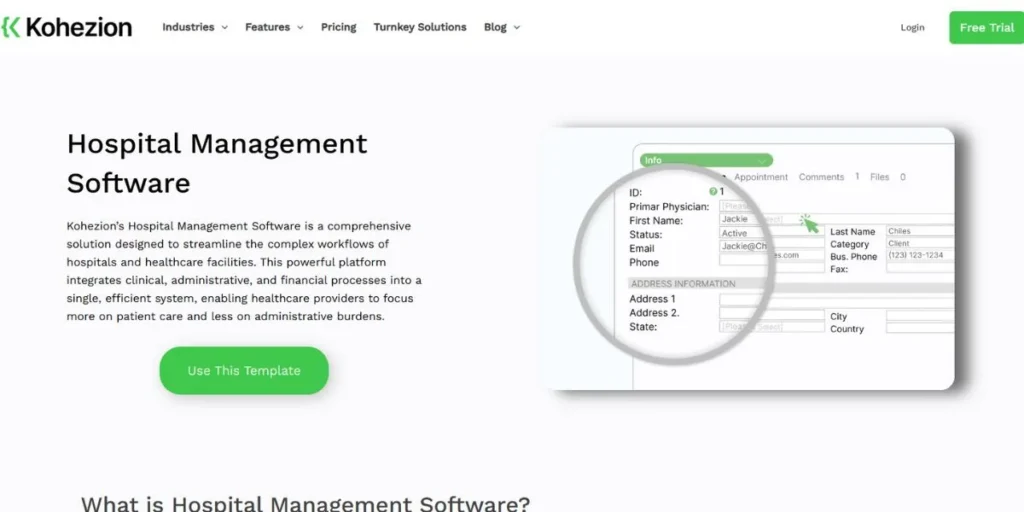This screenshot has width=1024, height=512.
Task: Click the Bus. Phone field in preview
Action: coord(920,255)
